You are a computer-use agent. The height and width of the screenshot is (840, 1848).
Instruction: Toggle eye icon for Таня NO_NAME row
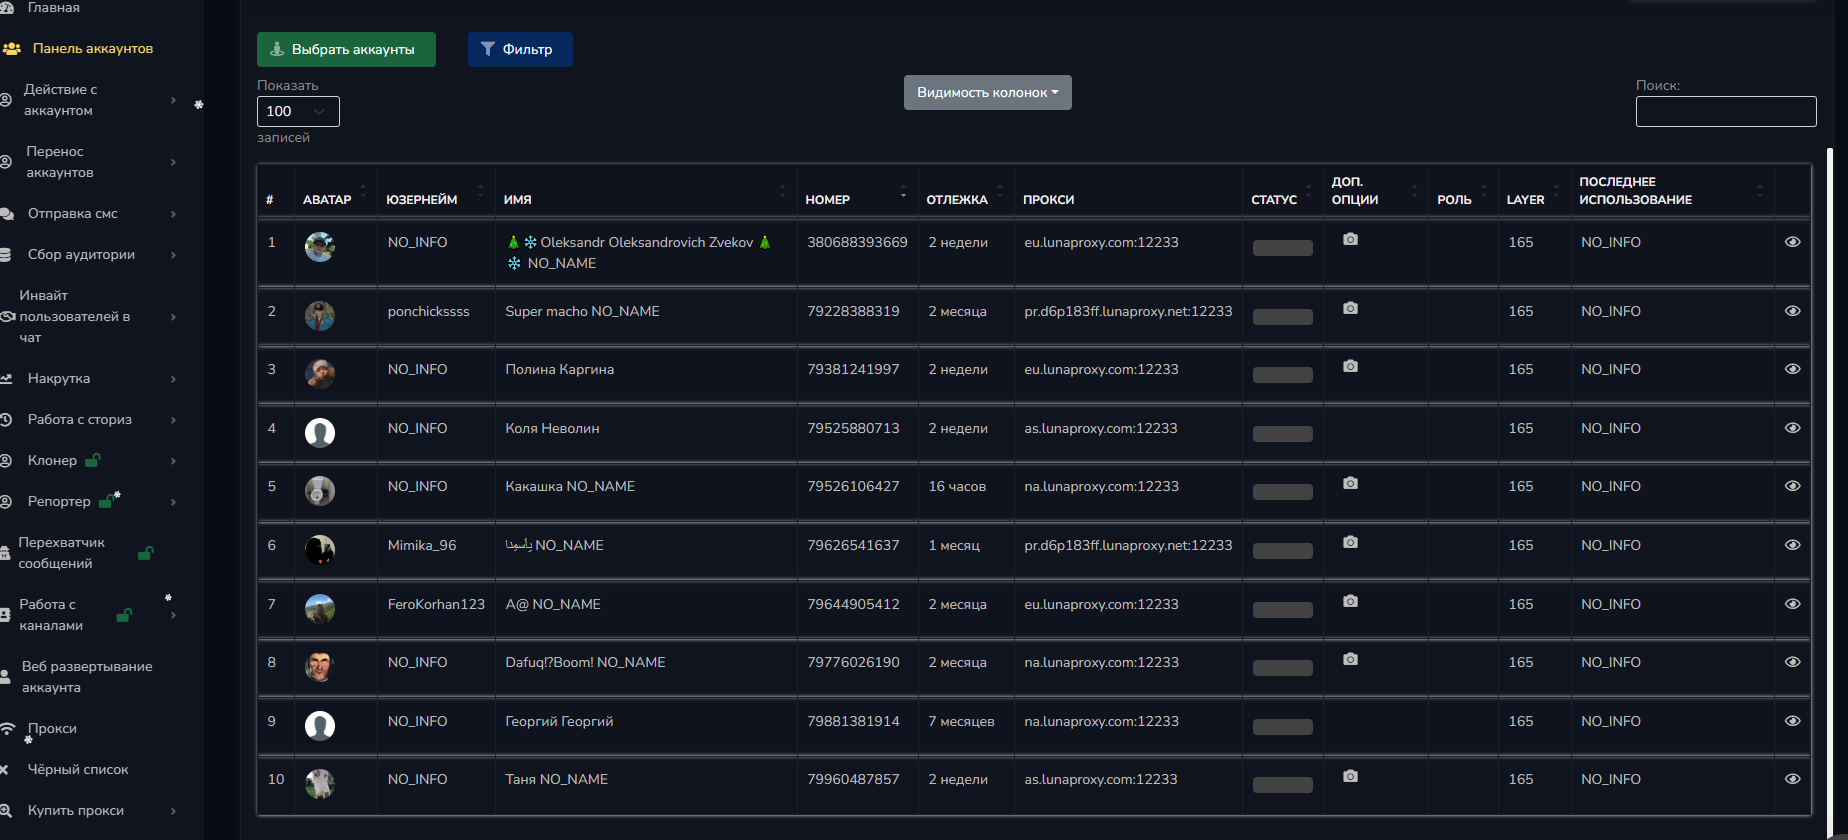point(1792,779)
